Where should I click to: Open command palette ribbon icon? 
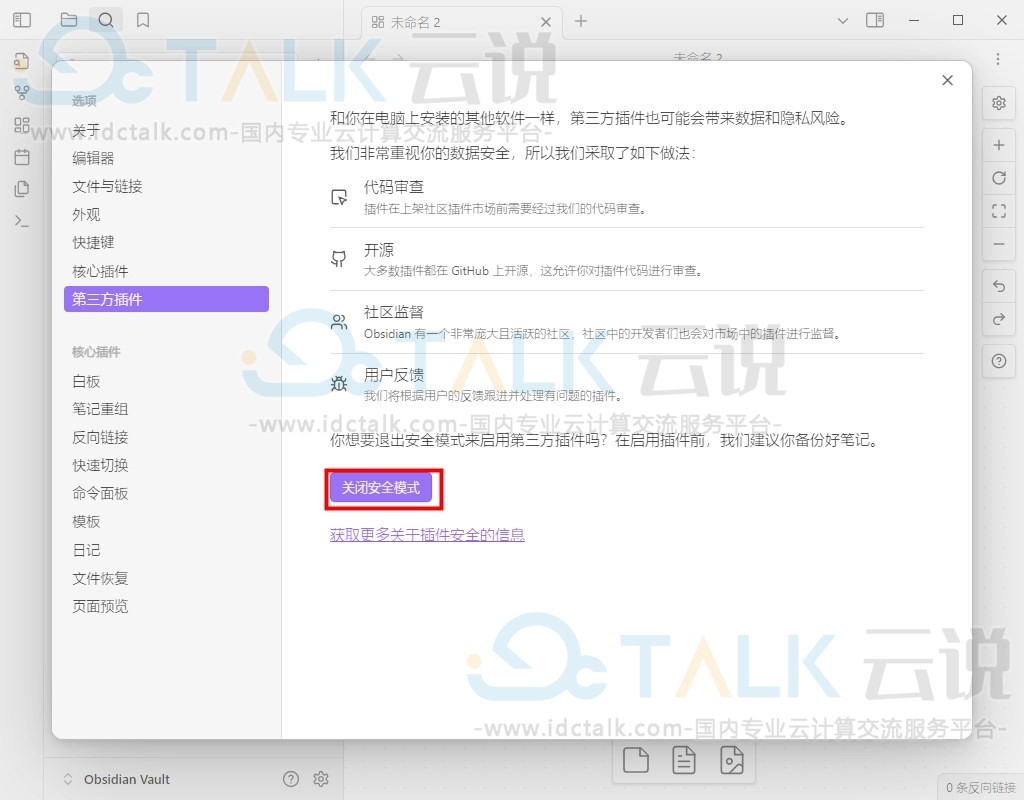coord(22,221)
